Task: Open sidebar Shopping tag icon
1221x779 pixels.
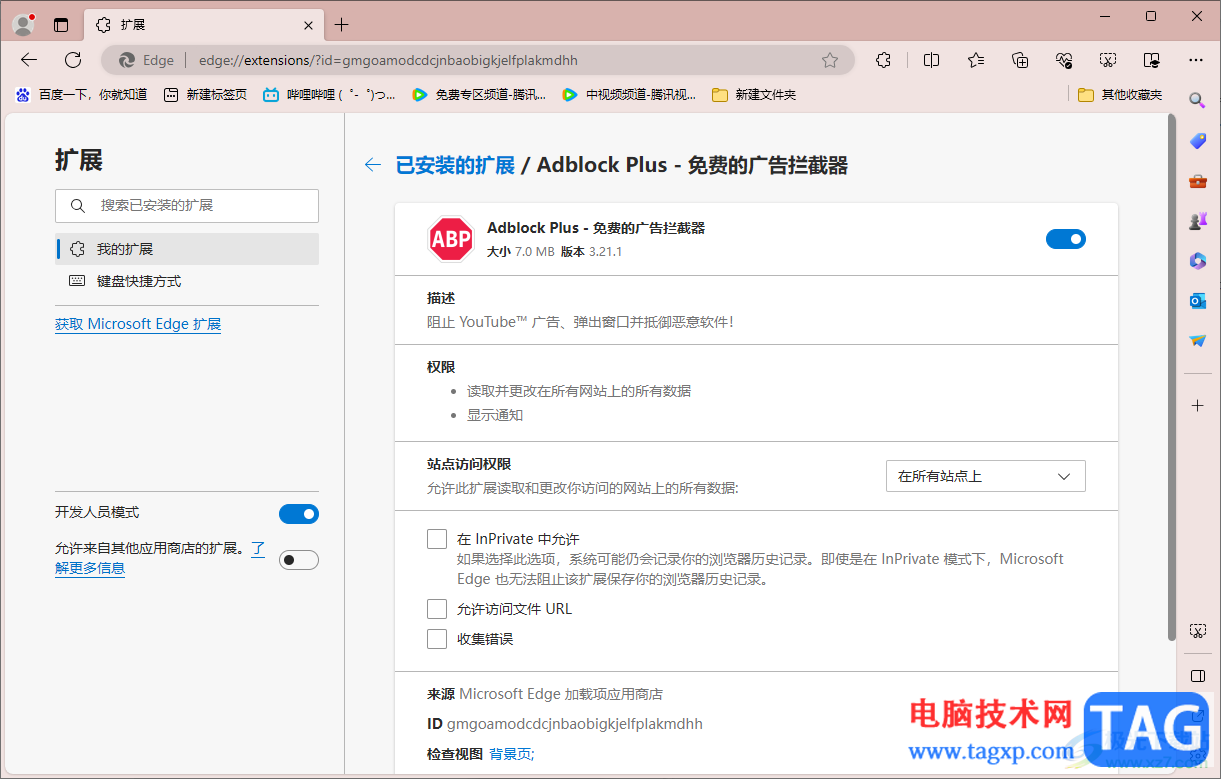Action: (x=1197, y=141)
